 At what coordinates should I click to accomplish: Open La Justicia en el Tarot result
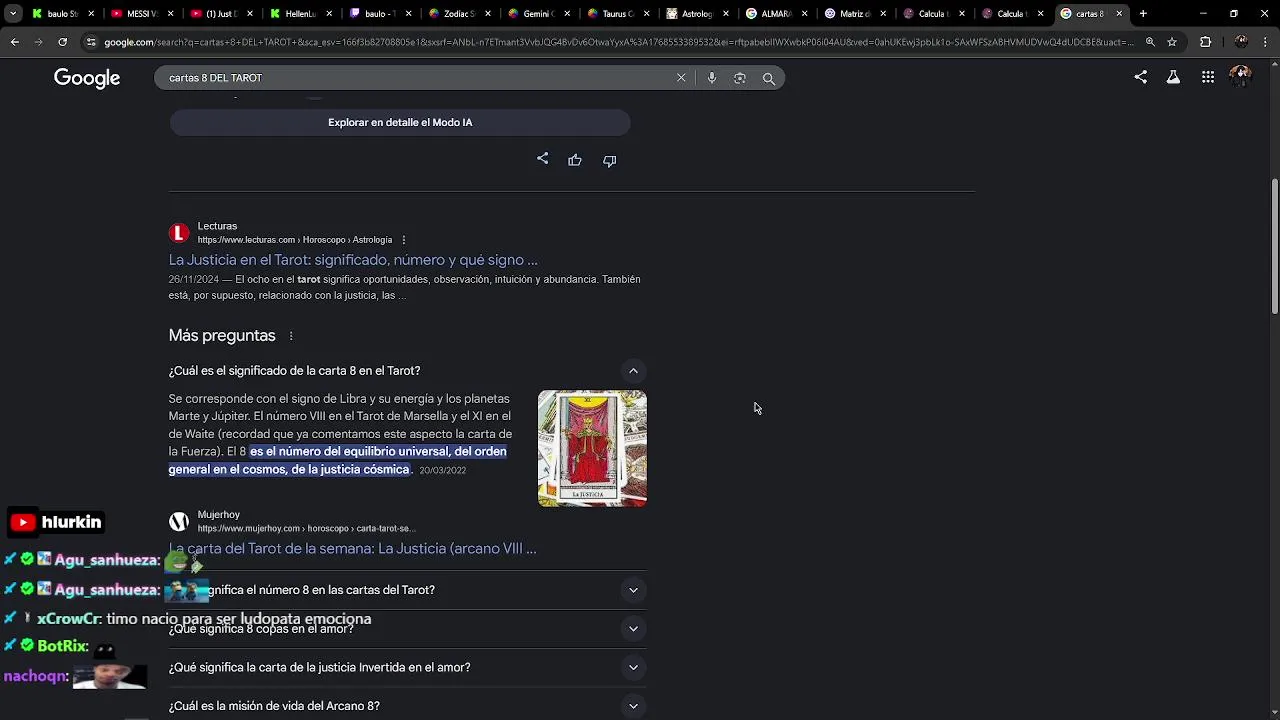pos(353,260)
